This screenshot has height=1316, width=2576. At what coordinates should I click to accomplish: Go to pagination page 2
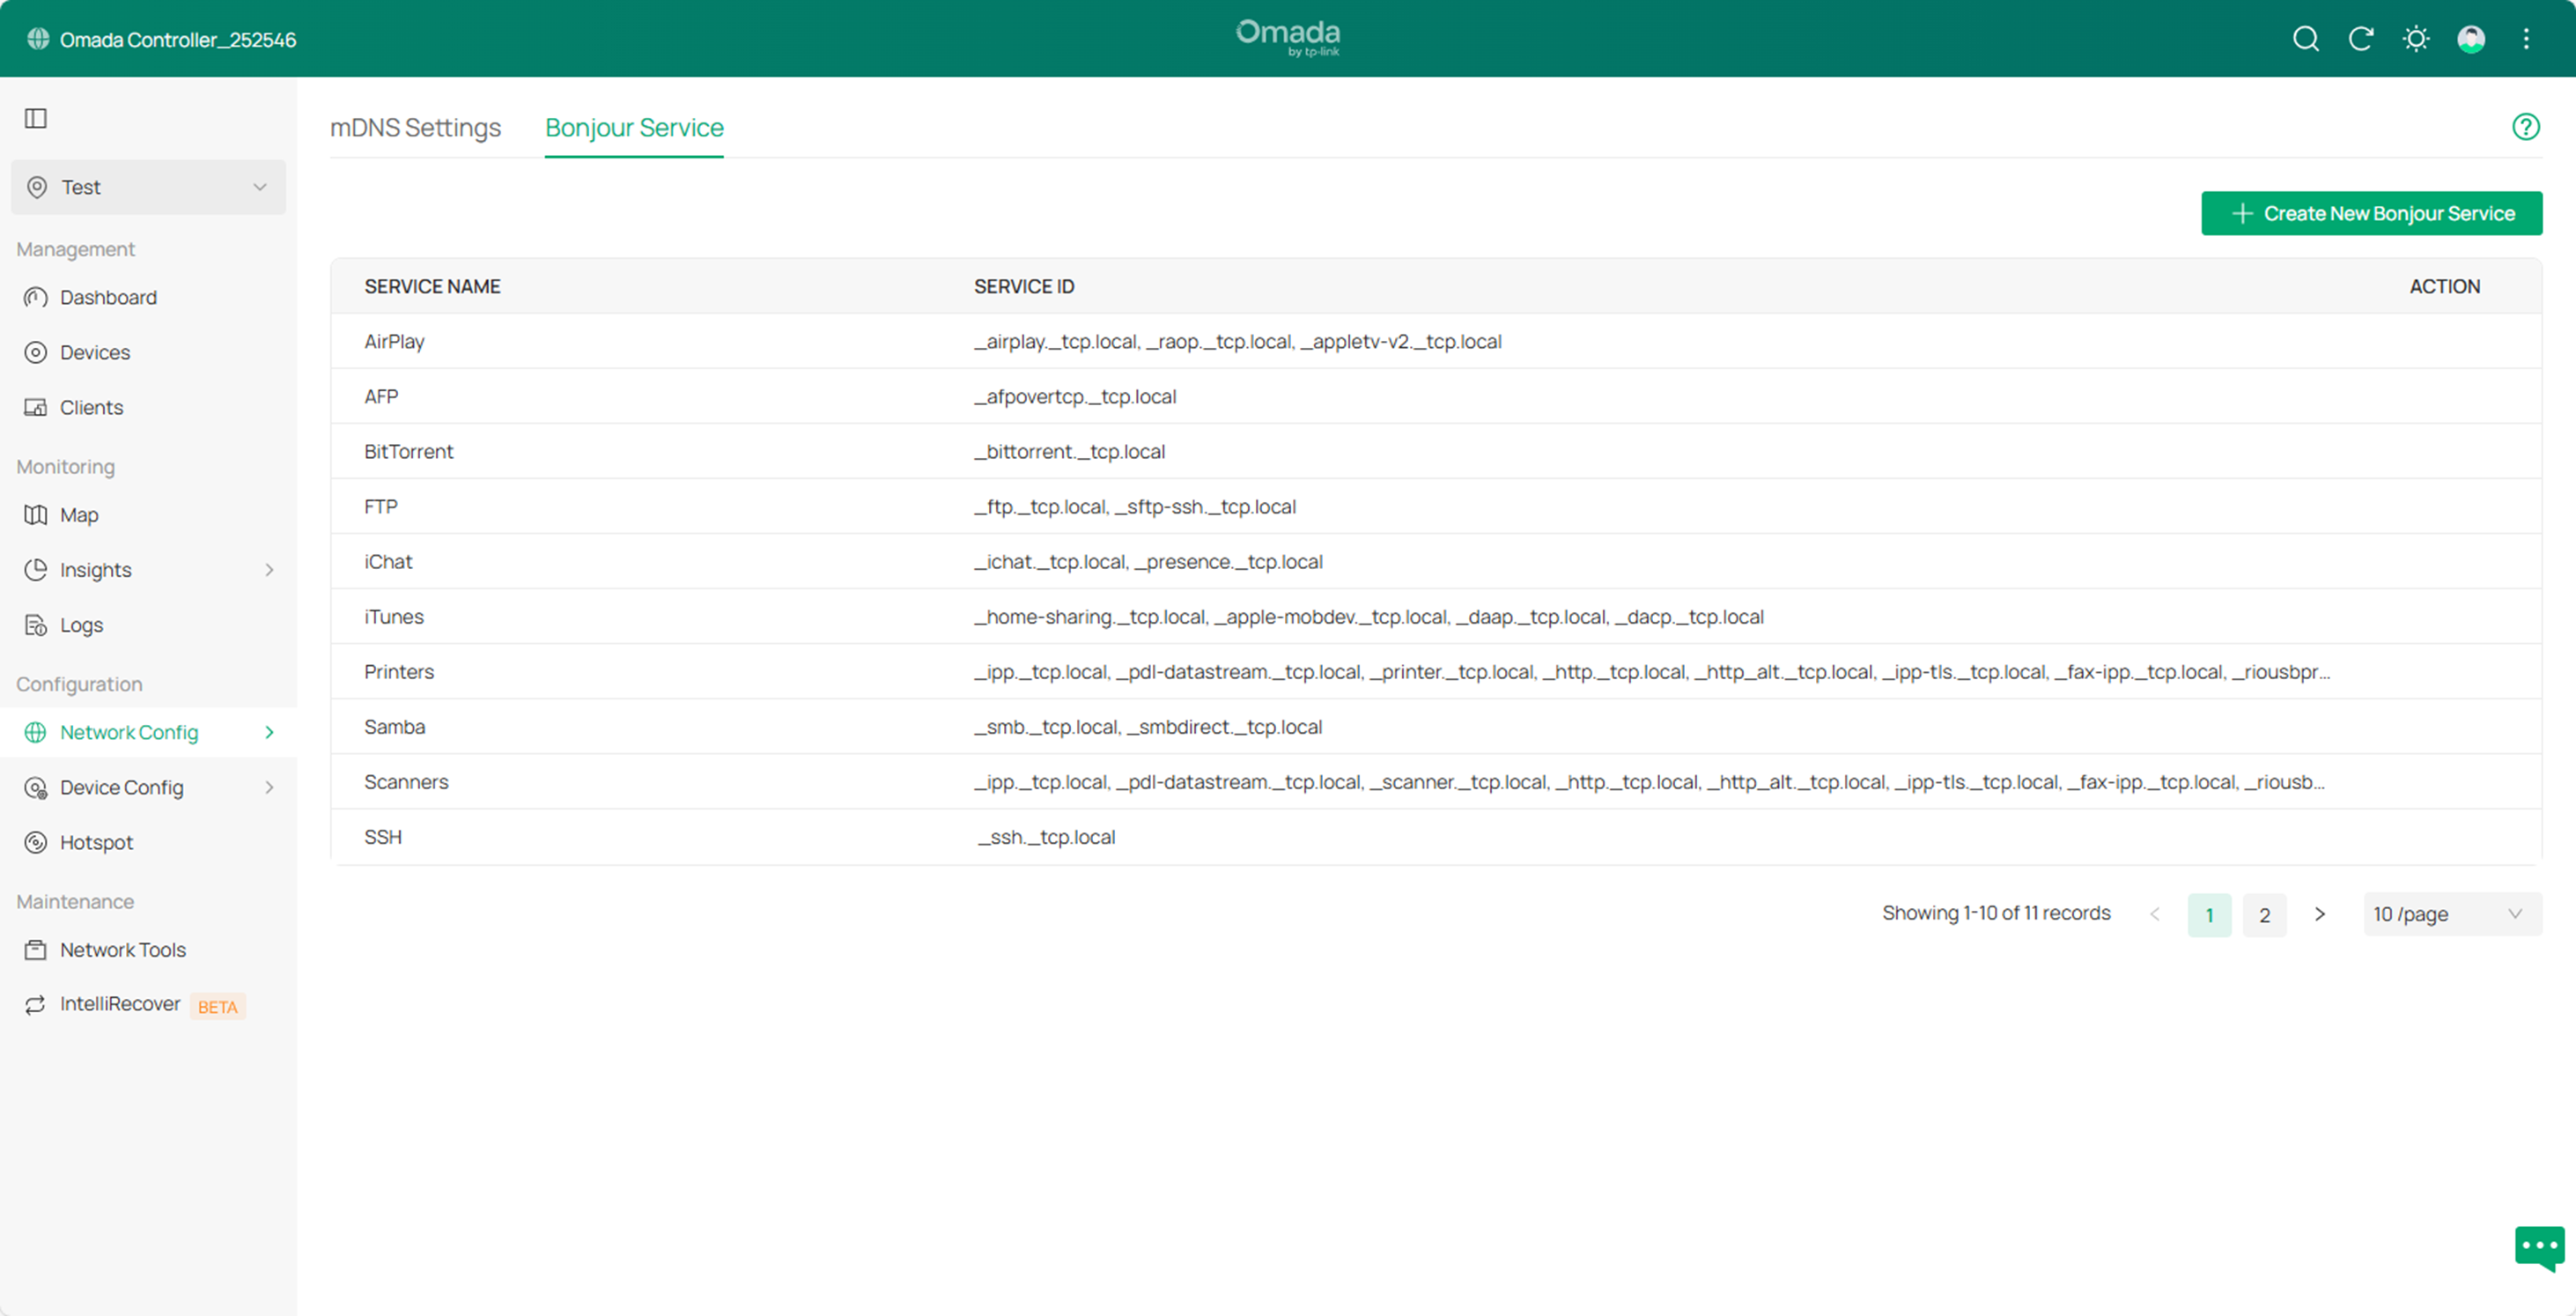point(2264,914)
